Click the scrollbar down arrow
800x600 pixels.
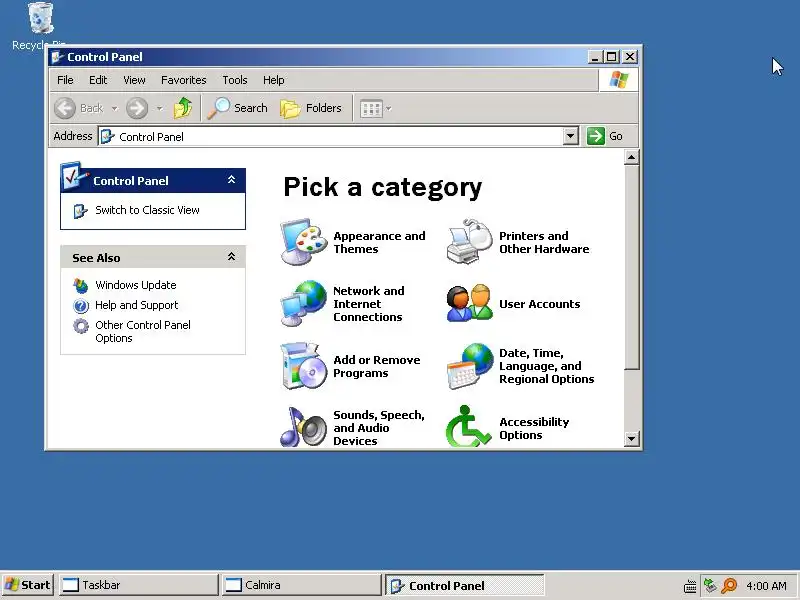tap(631, 439)
